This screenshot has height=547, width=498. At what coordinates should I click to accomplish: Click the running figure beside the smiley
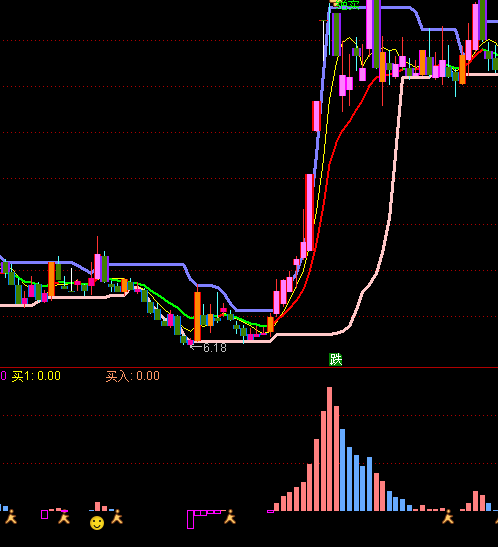(117, 517)
